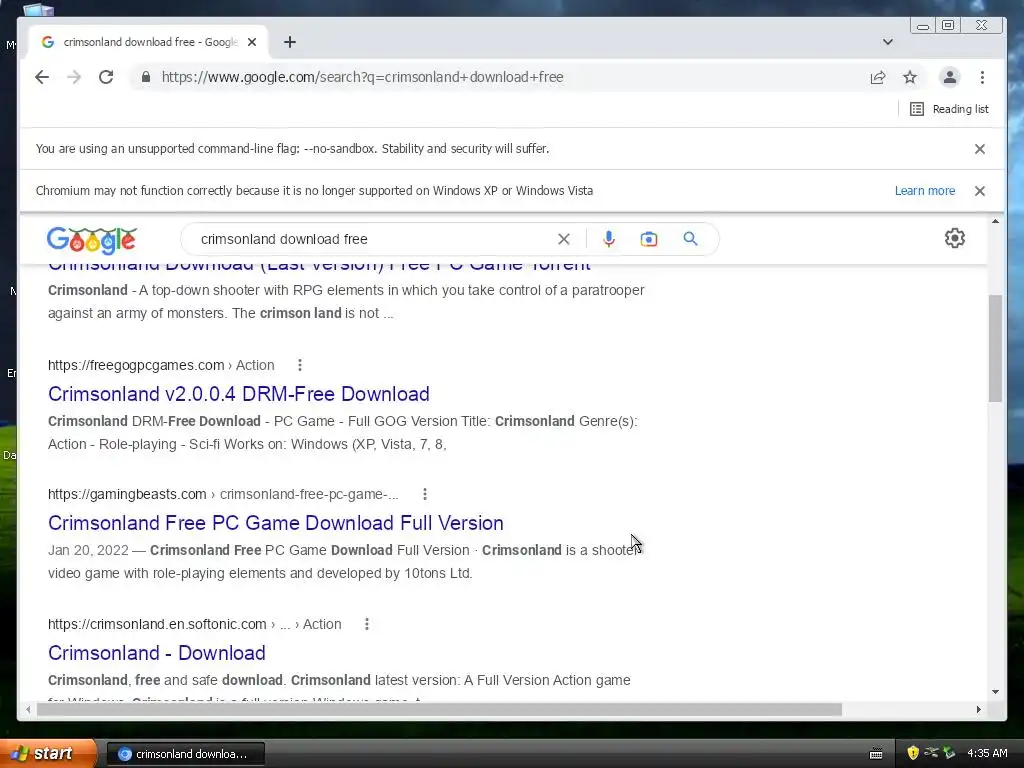The image size is (1024, 768).
Task: Open Crimsonland Free PC Game Download Full Version
Action: point(276,523)
